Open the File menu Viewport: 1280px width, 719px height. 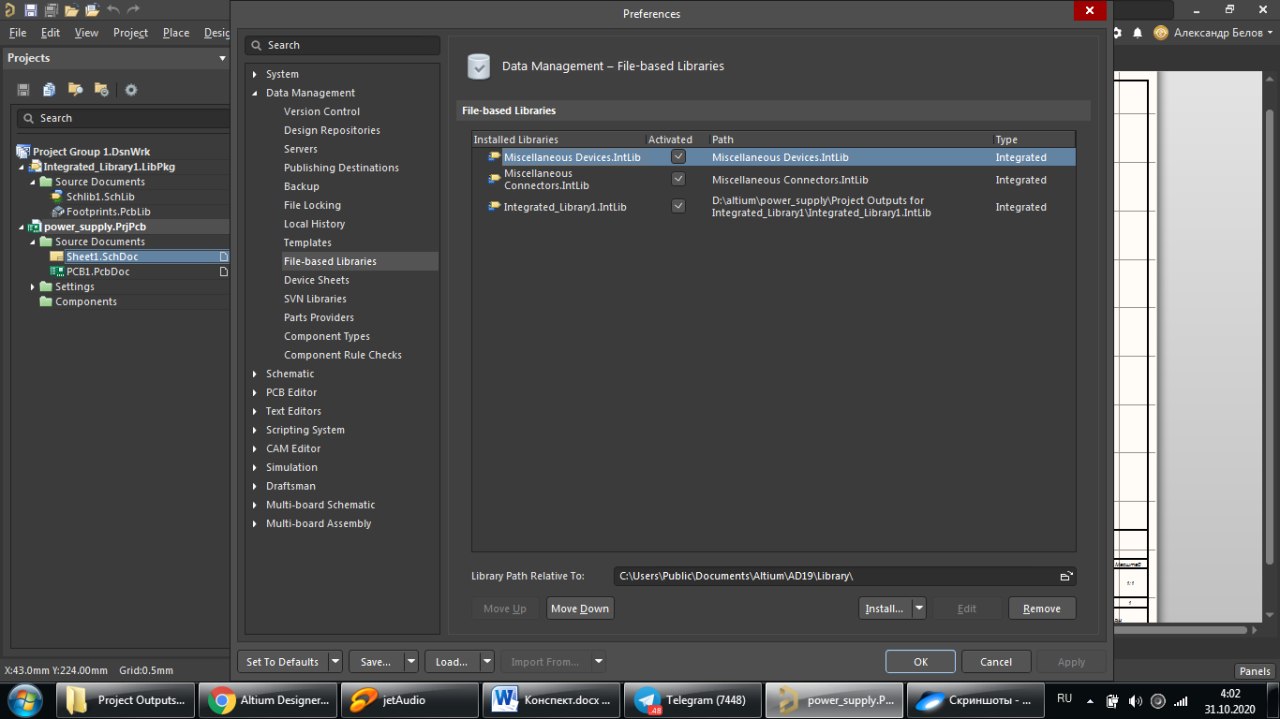point(17,32)
